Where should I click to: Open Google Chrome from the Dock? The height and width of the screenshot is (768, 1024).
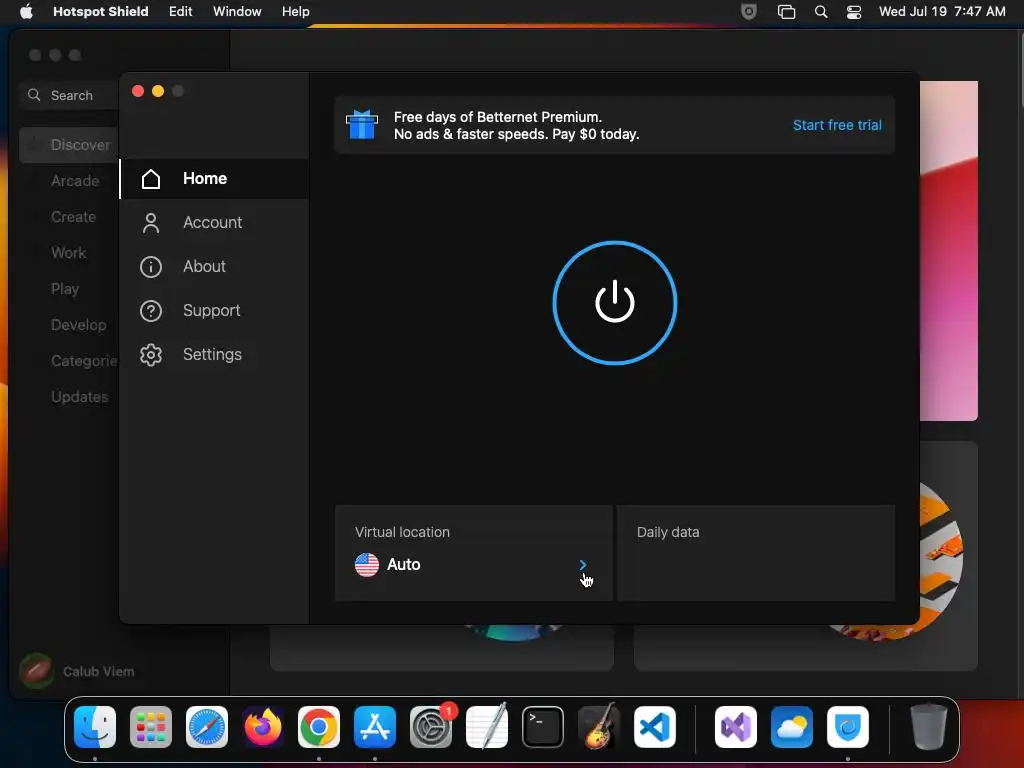(319, 727)
